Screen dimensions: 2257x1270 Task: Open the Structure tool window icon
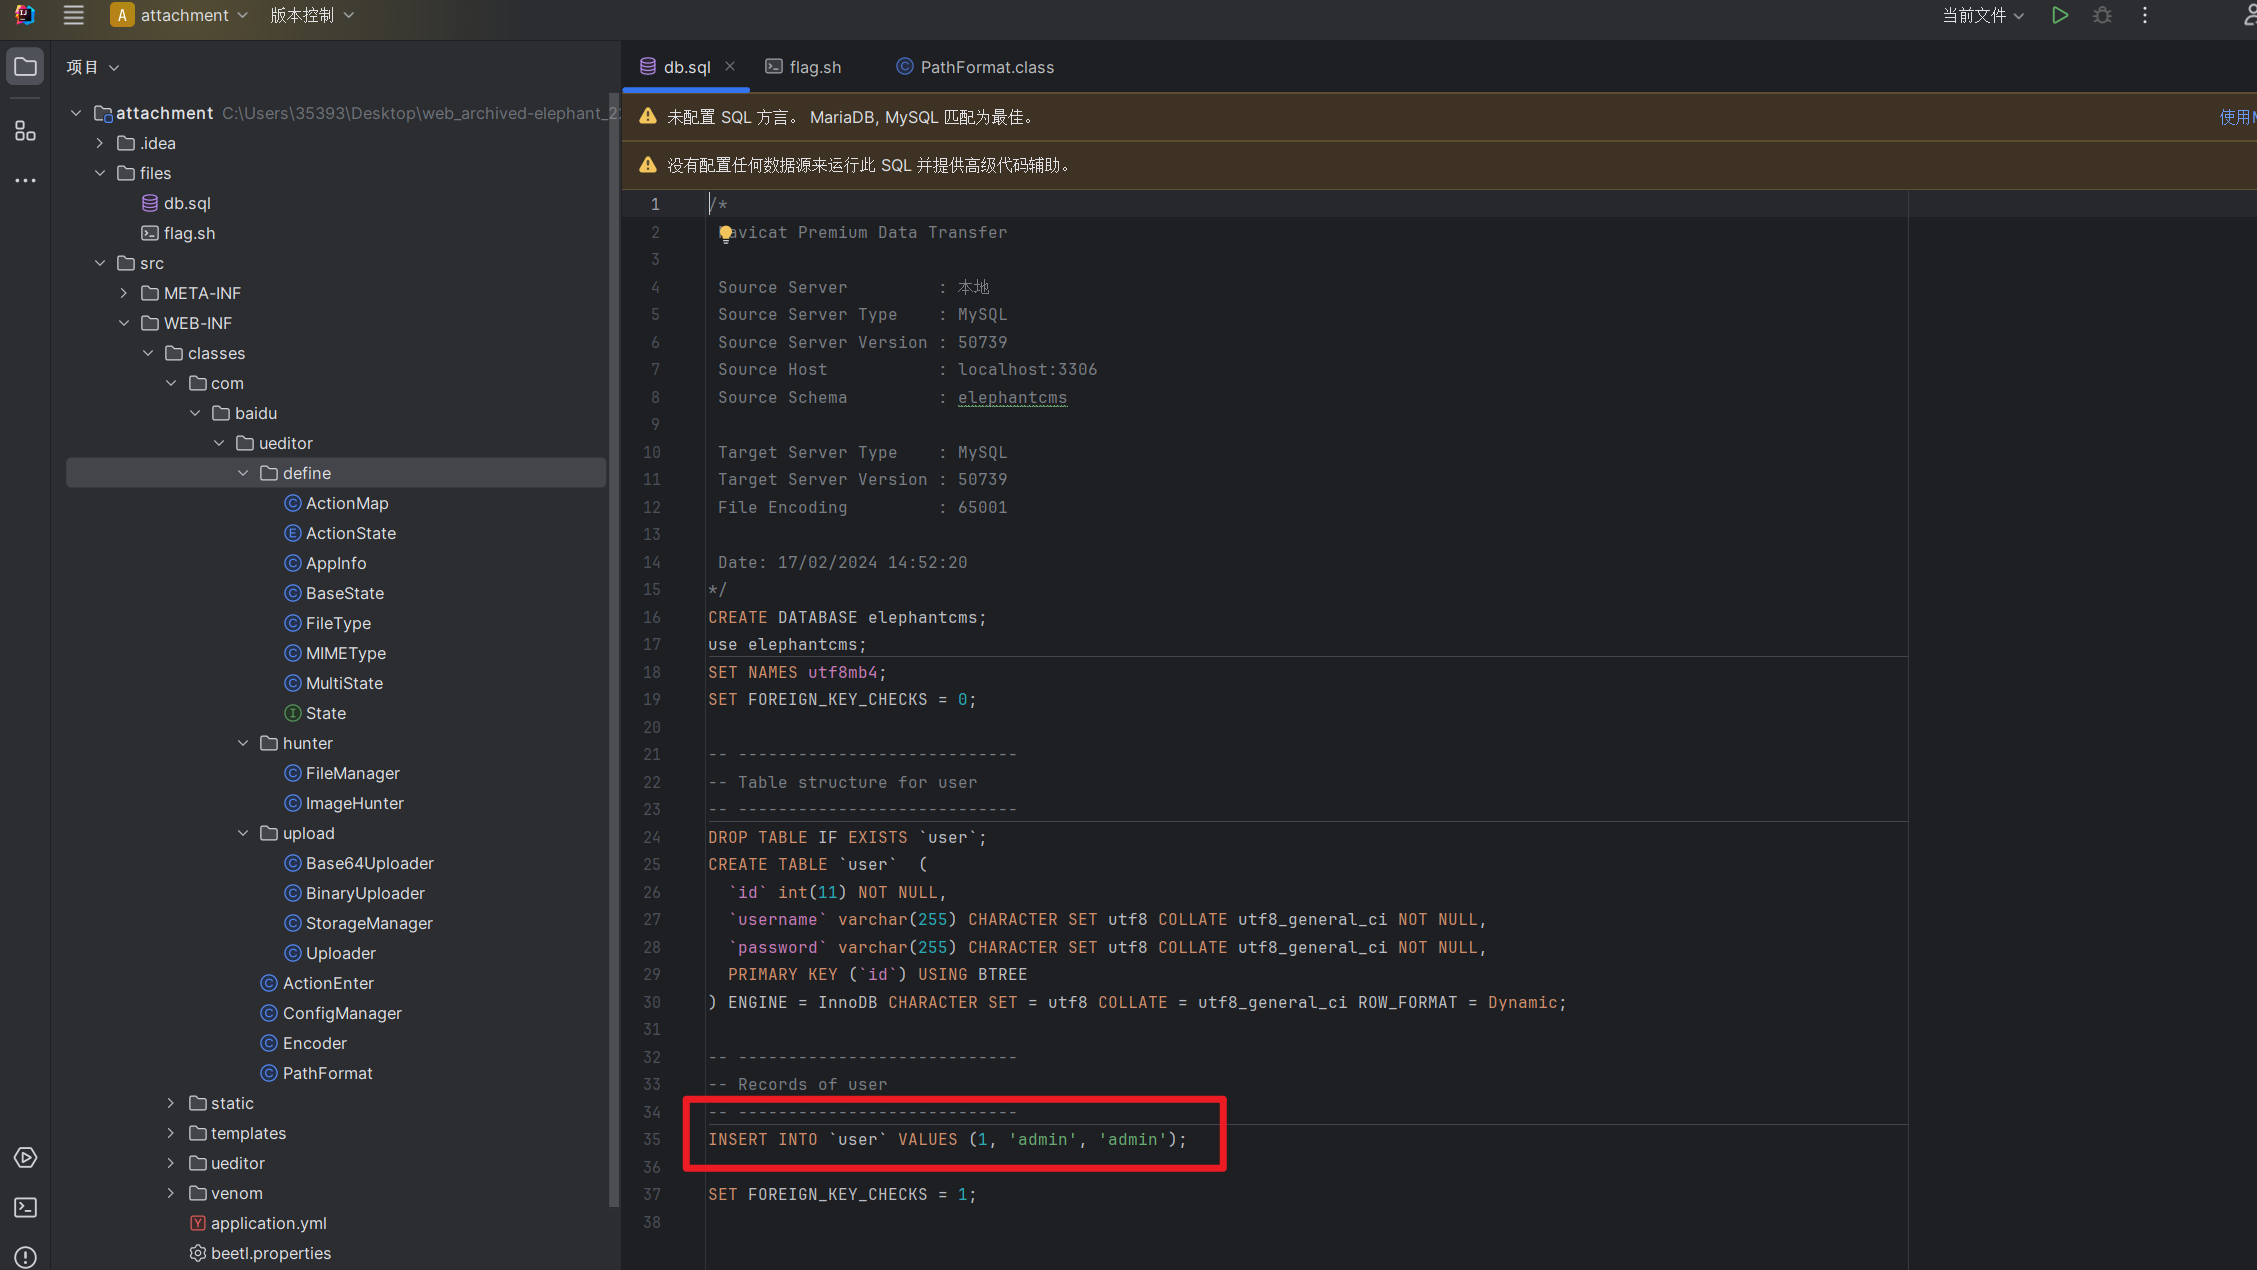(25, 131)
